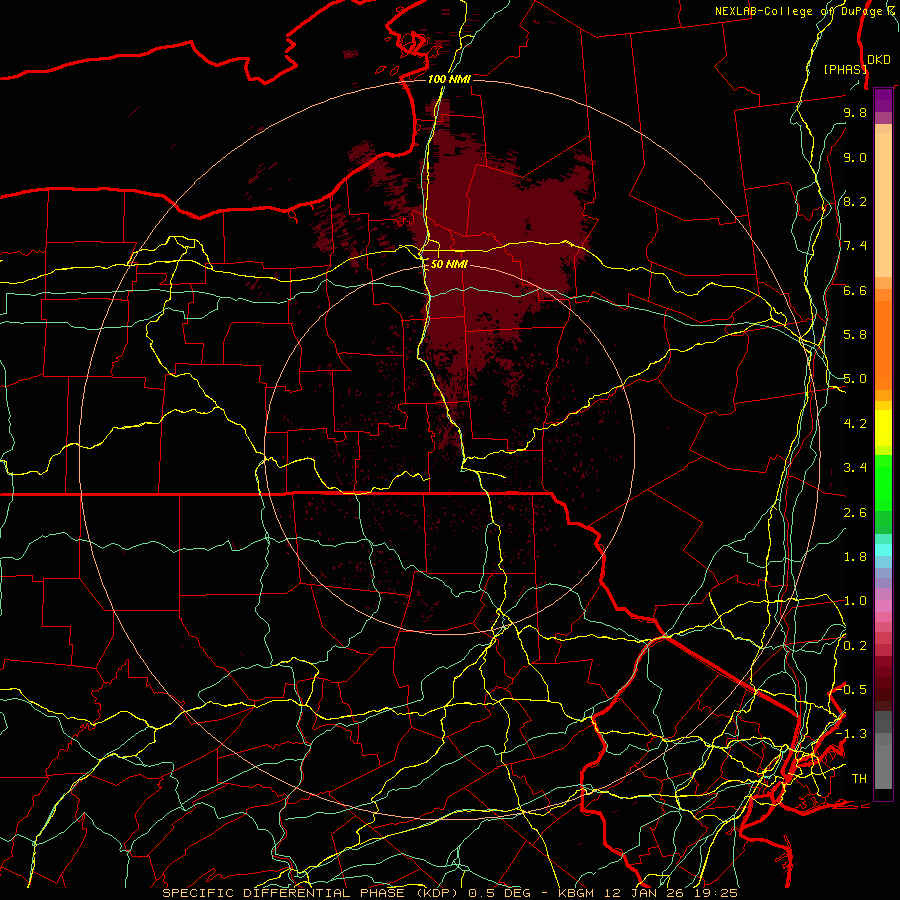Click the 100 NMI range ring label
900x900 pixels.
[449, 79]
